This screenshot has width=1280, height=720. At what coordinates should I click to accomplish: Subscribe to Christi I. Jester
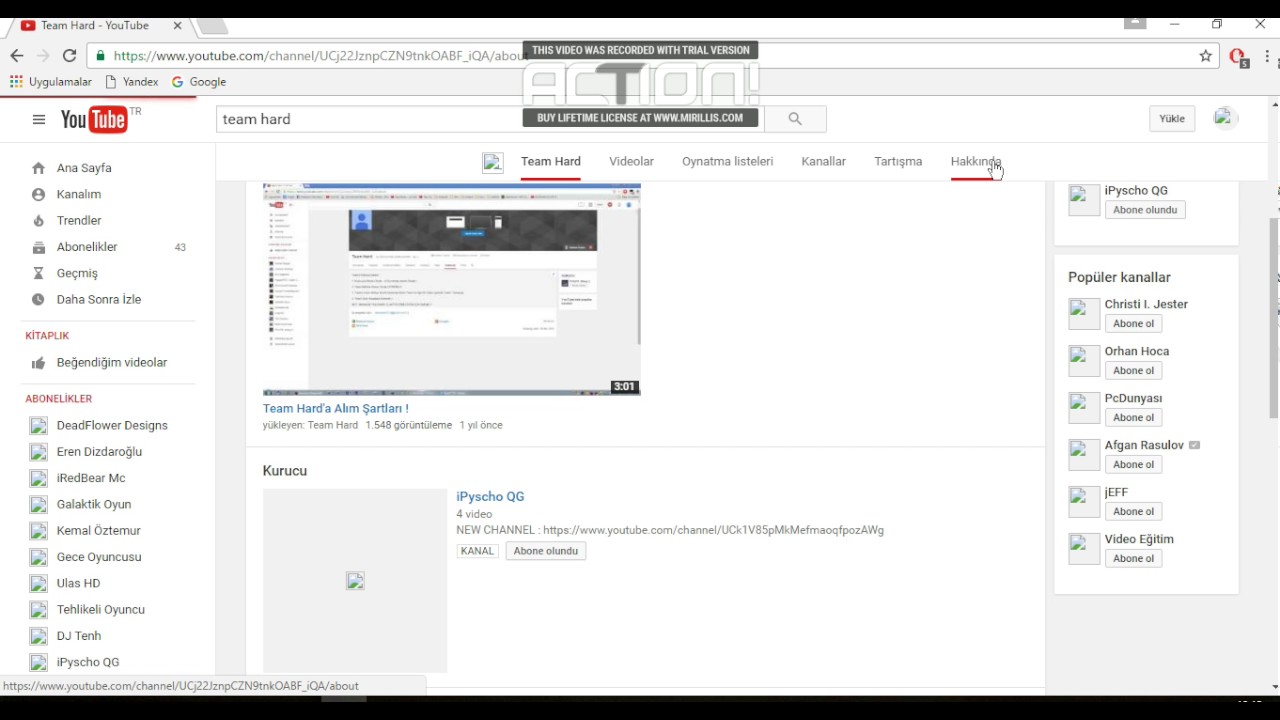click(1133, 323)
